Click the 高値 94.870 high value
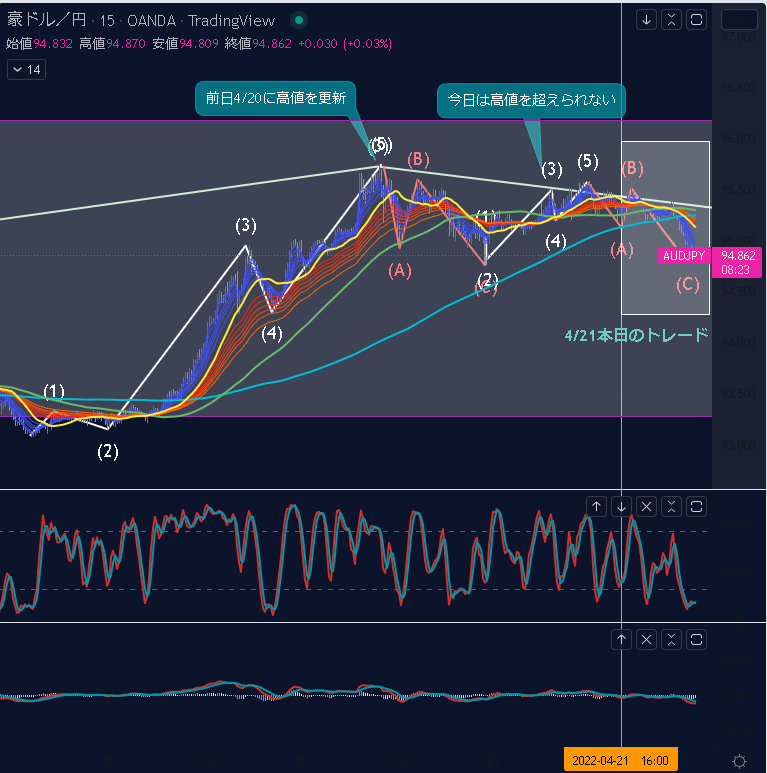Screen dimensions: 767x773 click(x=112, y=44)
